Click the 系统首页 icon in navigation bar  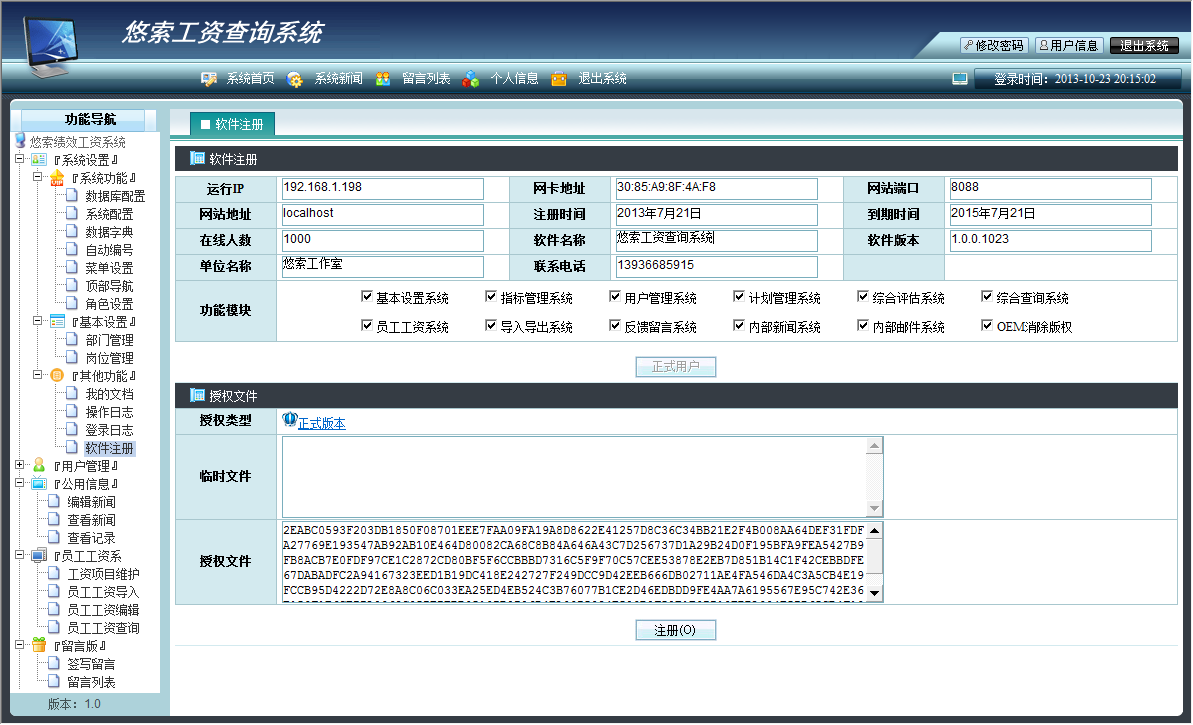[208, 79]
